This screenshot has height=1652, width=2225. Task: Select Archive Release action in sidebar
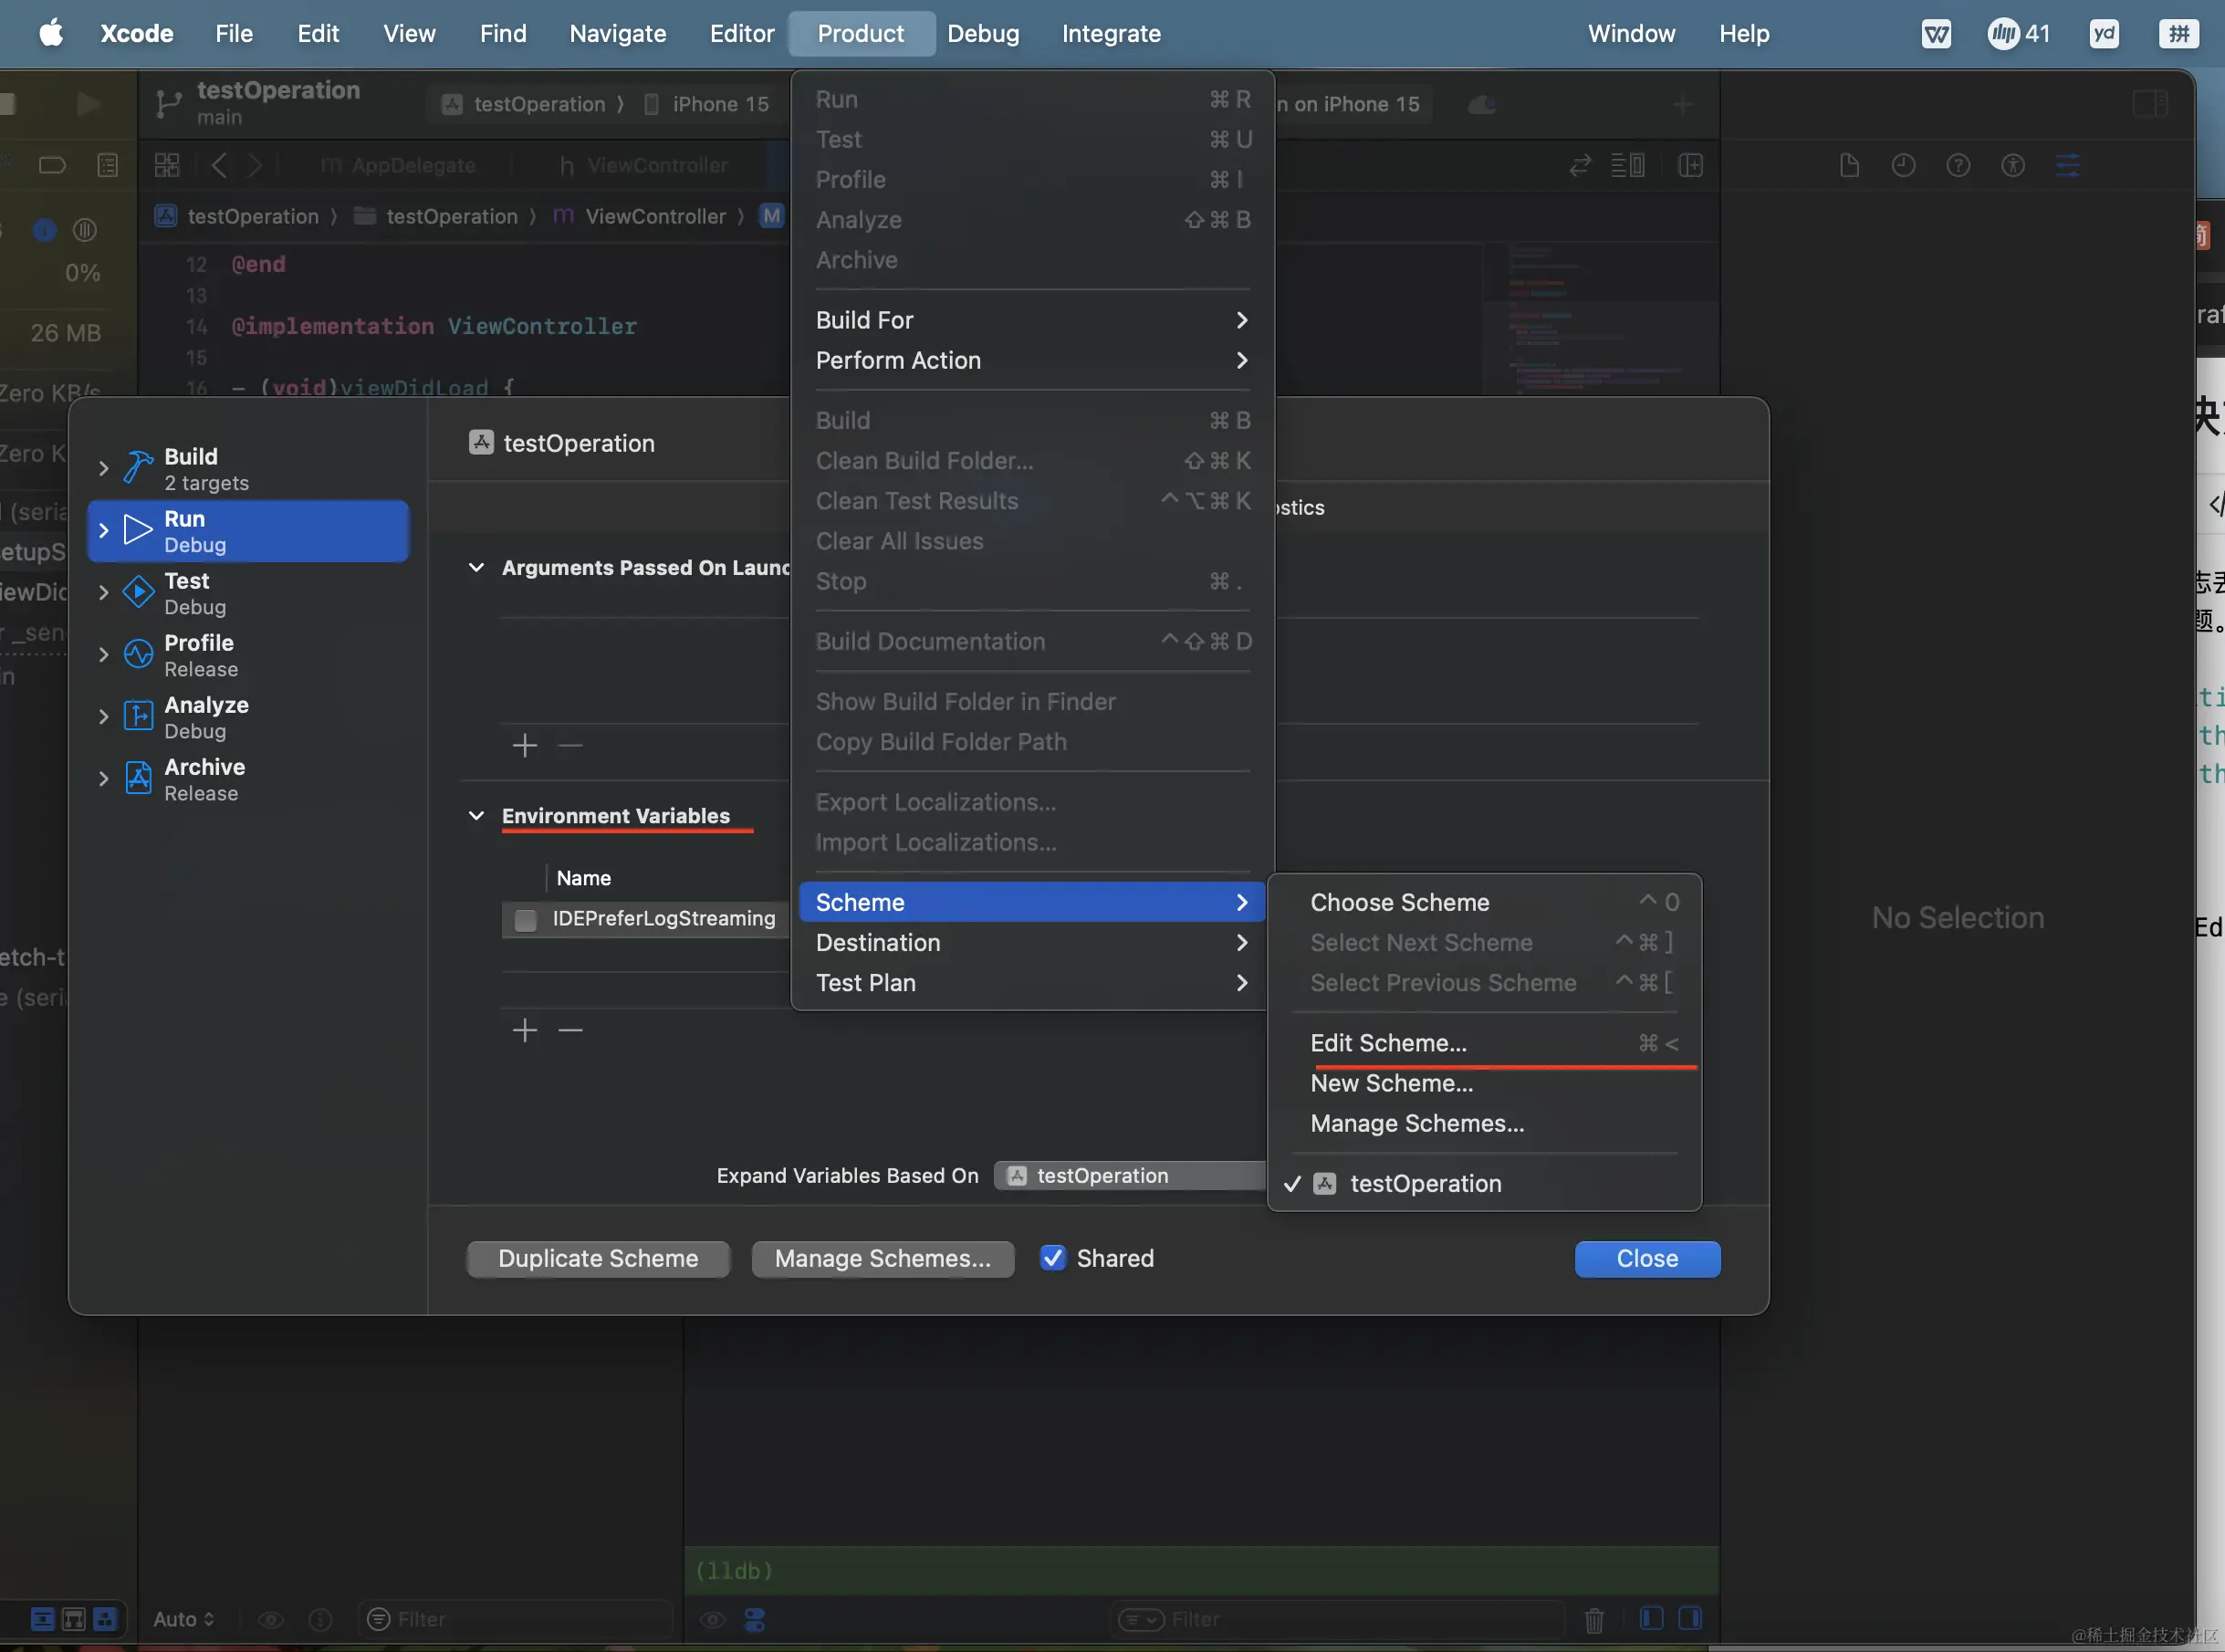click(249, 779)
